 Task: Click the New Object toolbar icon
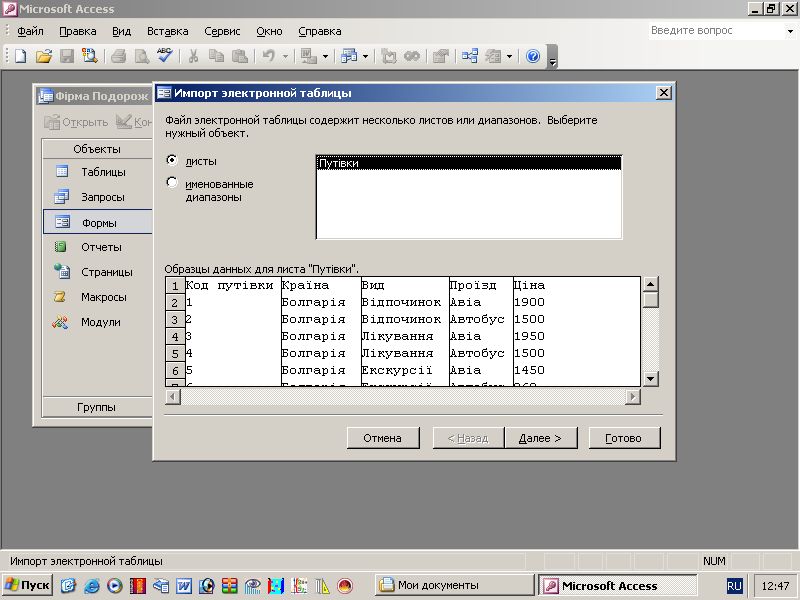pyautogui.click(x=493, y=56)
